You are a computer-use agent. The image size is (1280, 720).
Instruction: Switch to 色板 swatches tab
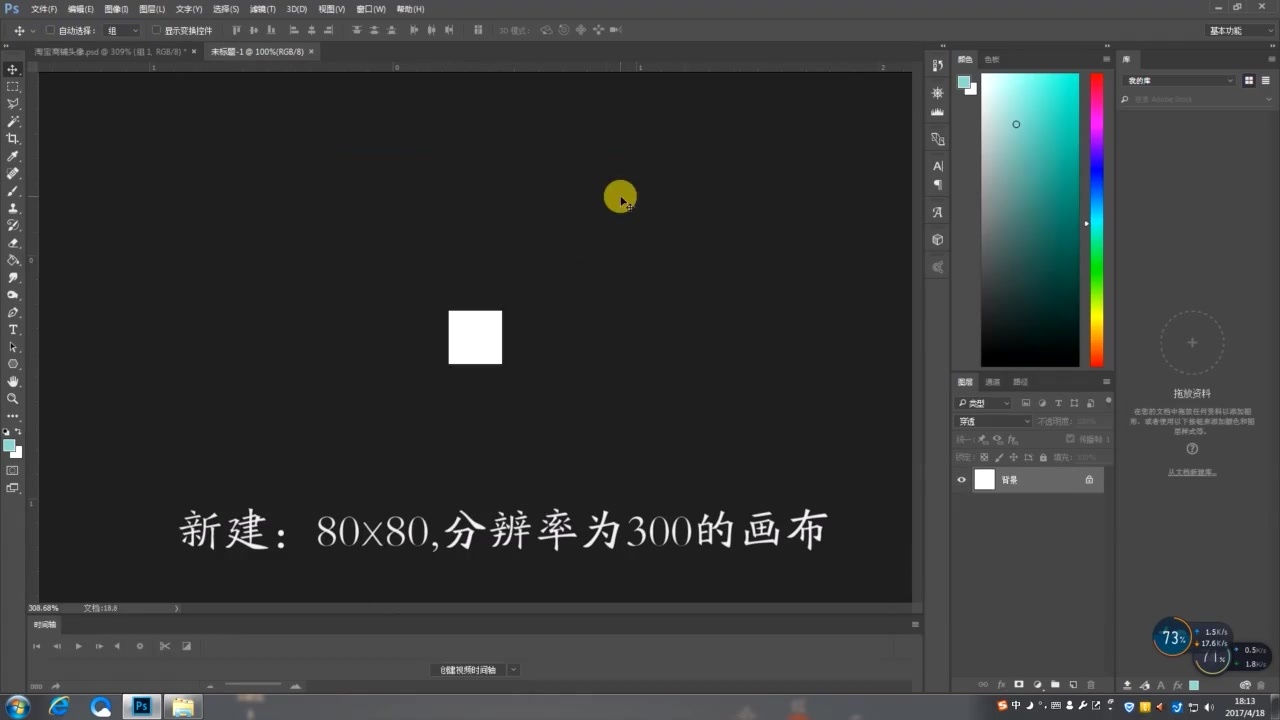pyautogui.click(x=992, y=59)
